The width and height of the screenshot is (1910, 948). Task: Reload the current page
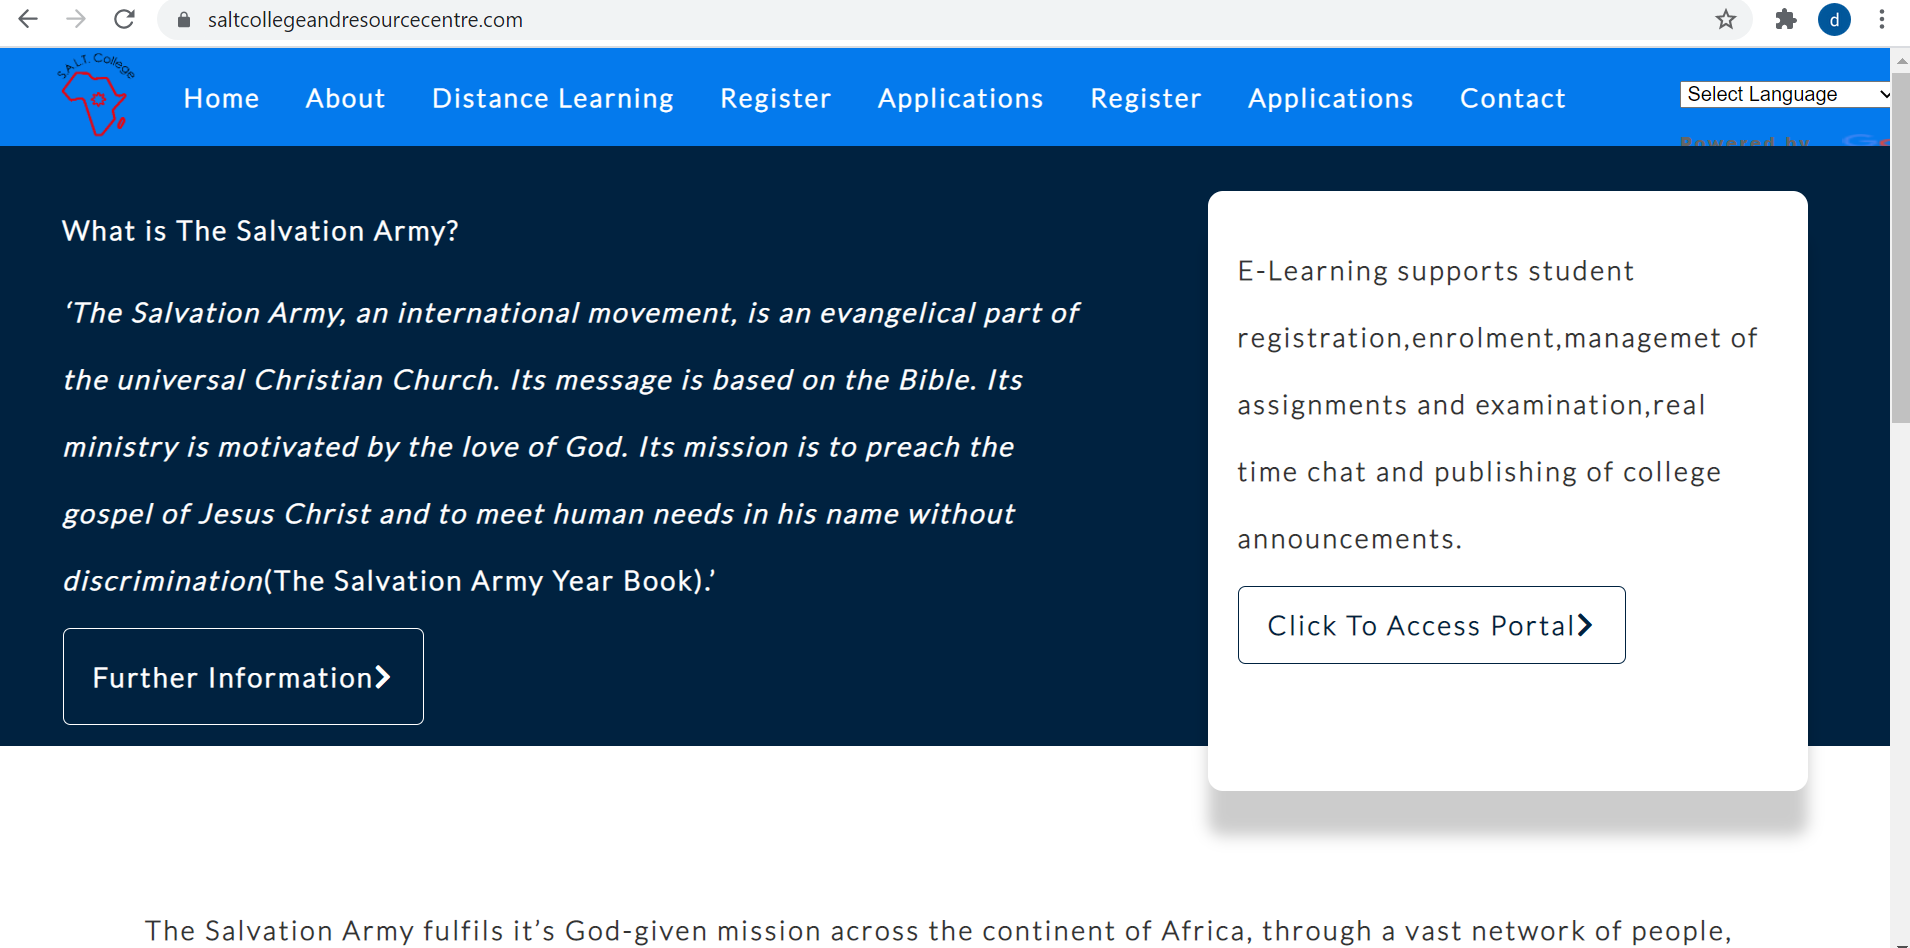pyautogui.click(x=124, y=19)
